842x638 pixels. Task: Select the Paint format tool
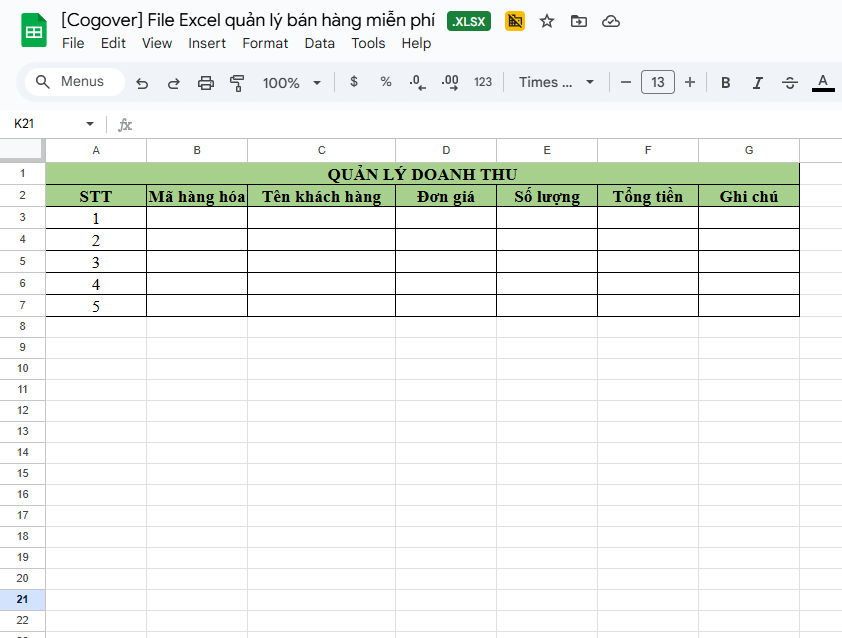237,83
